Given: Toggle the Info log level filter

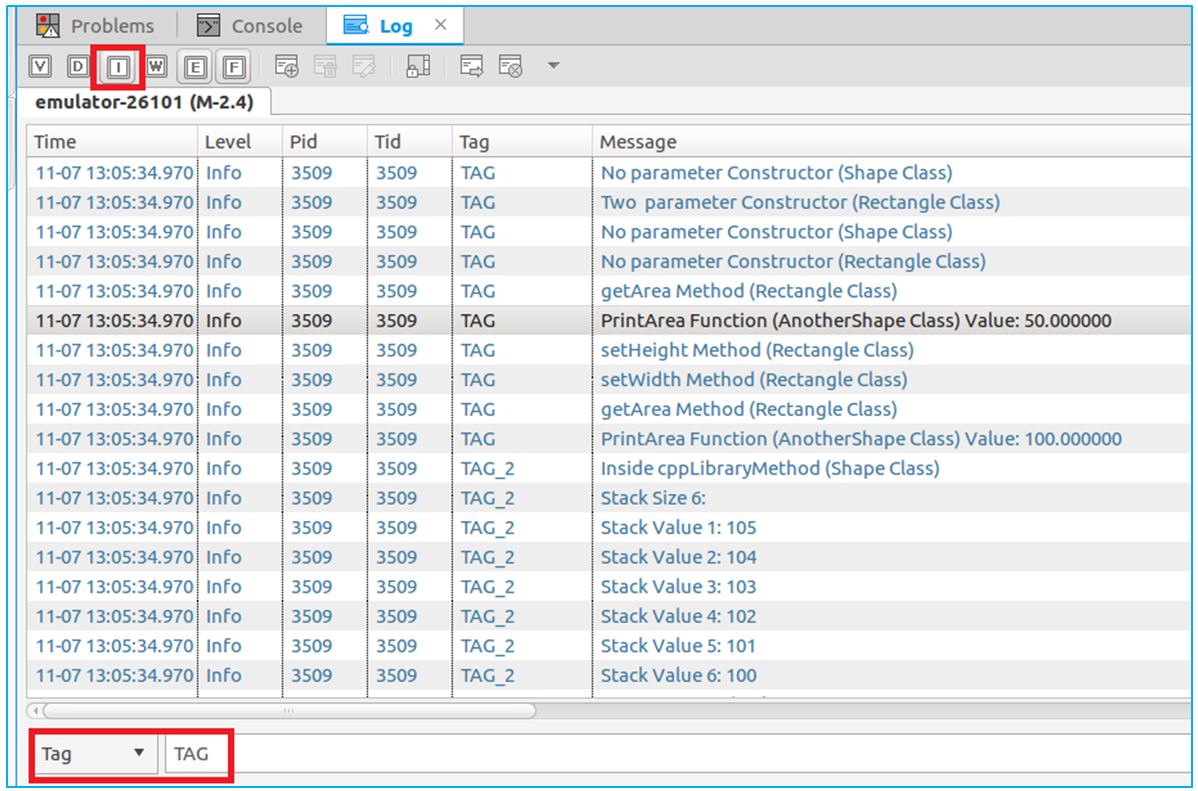Looking at the screenshot, I should tap(119, 67).
